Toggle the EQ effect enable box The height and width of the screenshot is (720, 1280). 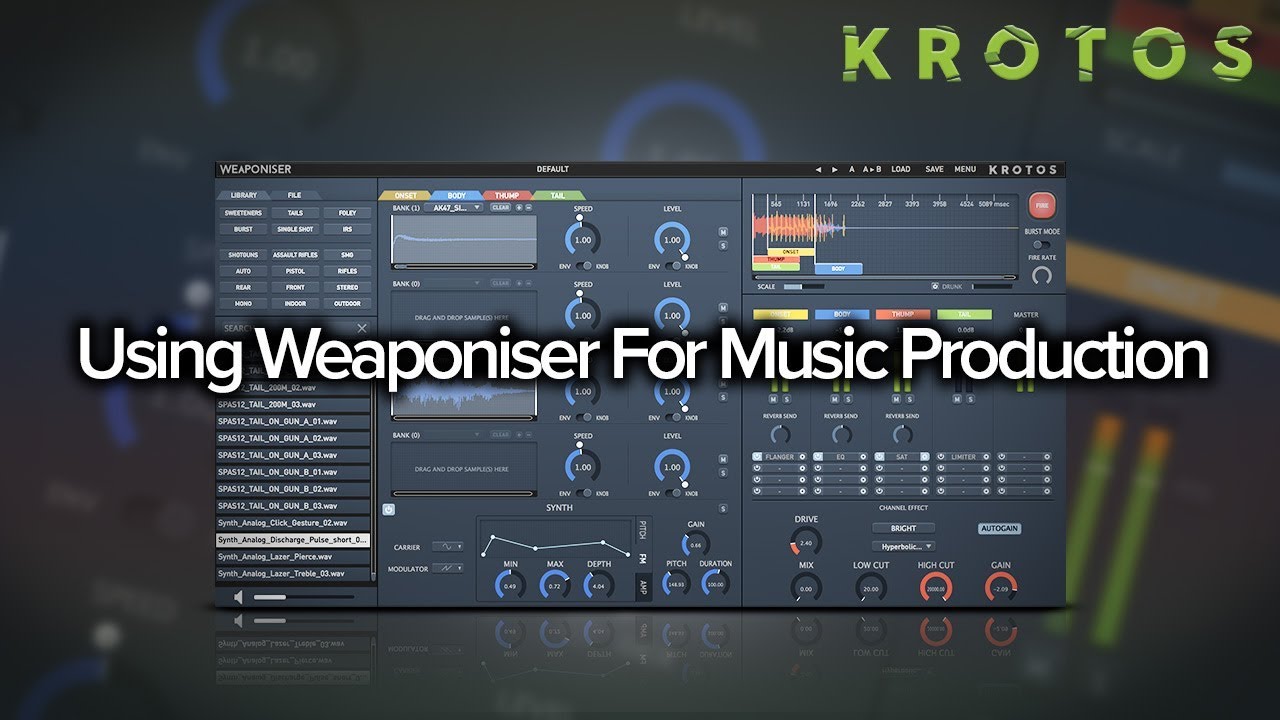(x=818, y=456)
